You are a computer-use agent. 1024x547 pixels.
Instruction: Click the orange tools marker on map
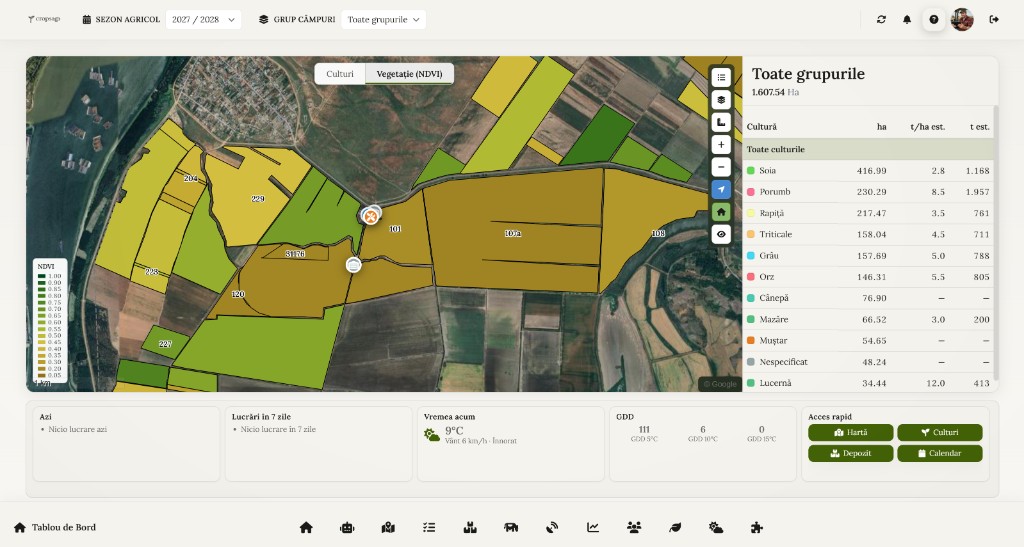click(x=371, y=216)
